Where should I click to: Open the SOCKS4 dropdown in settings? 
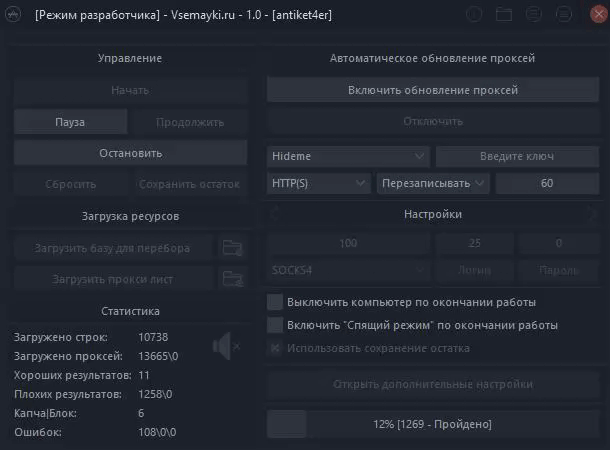(x=349, y=270)
